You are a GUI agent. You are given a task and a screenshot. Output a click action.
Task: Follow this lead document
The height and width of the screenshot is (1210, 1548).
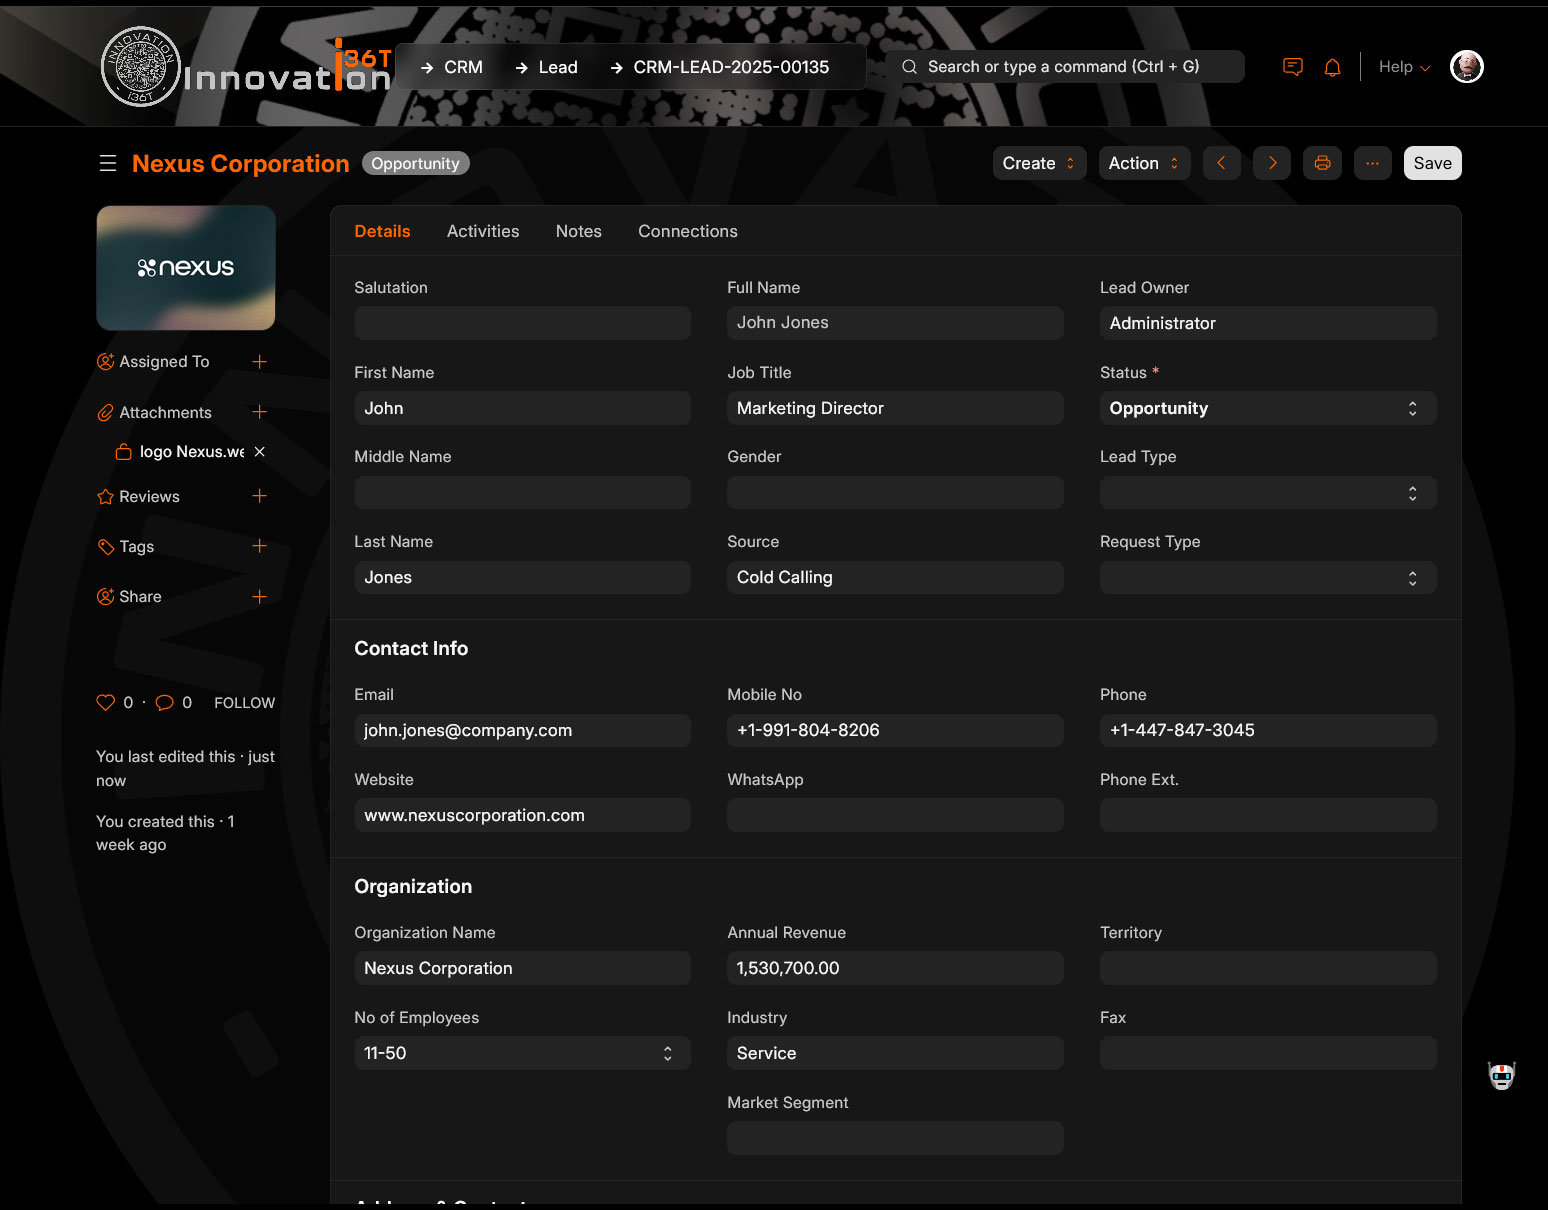[x=244, y=703]
